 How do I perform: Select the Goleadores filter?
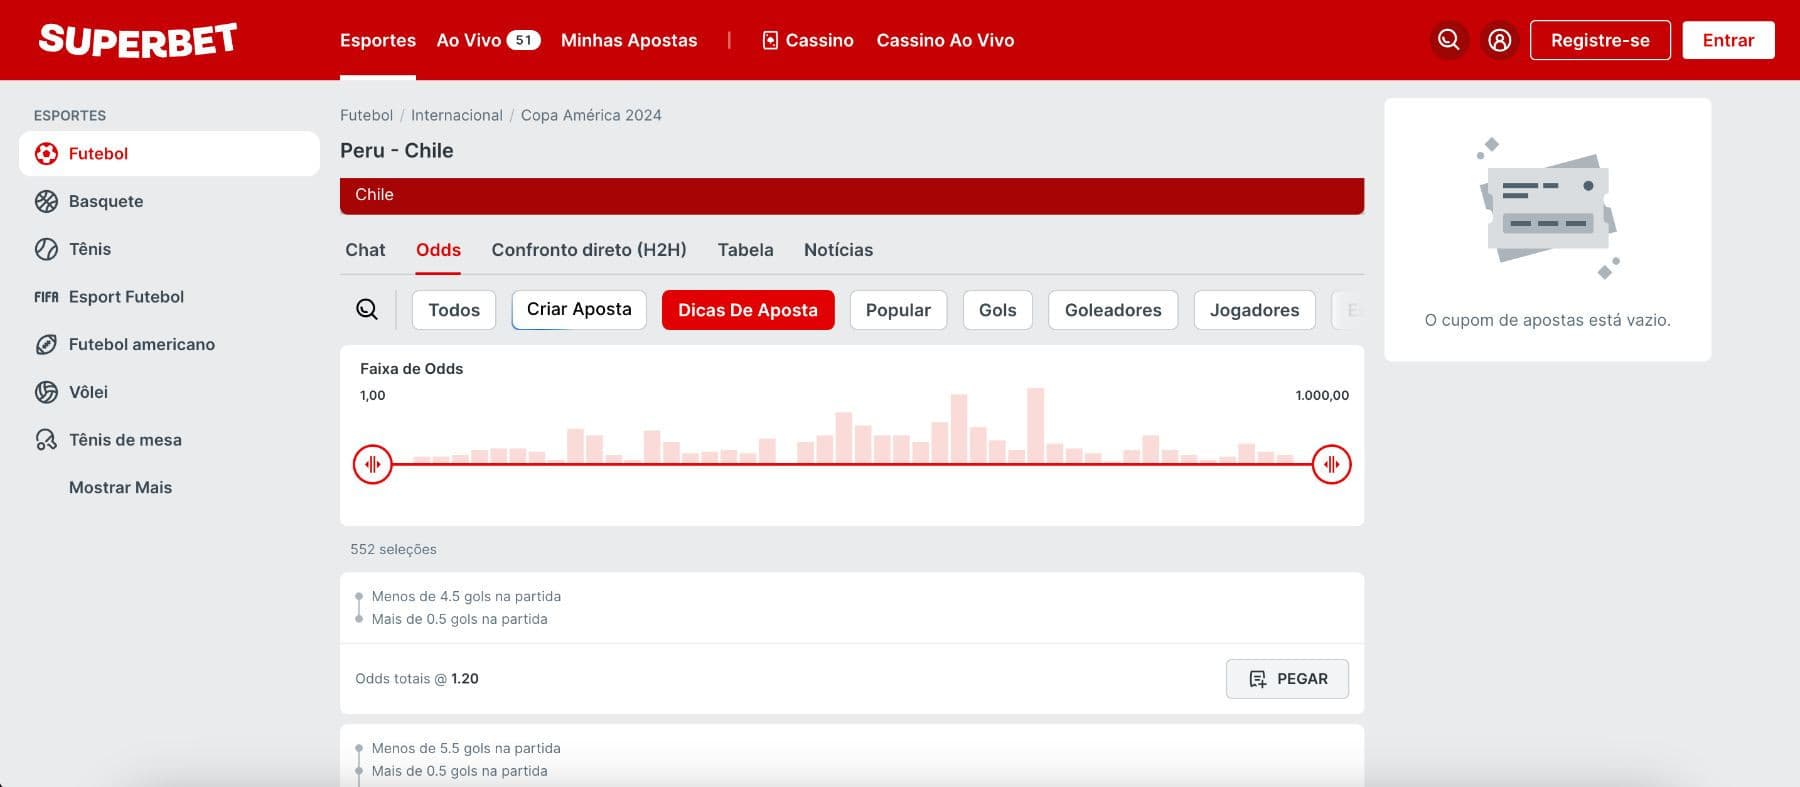(x=1113, y=310)
